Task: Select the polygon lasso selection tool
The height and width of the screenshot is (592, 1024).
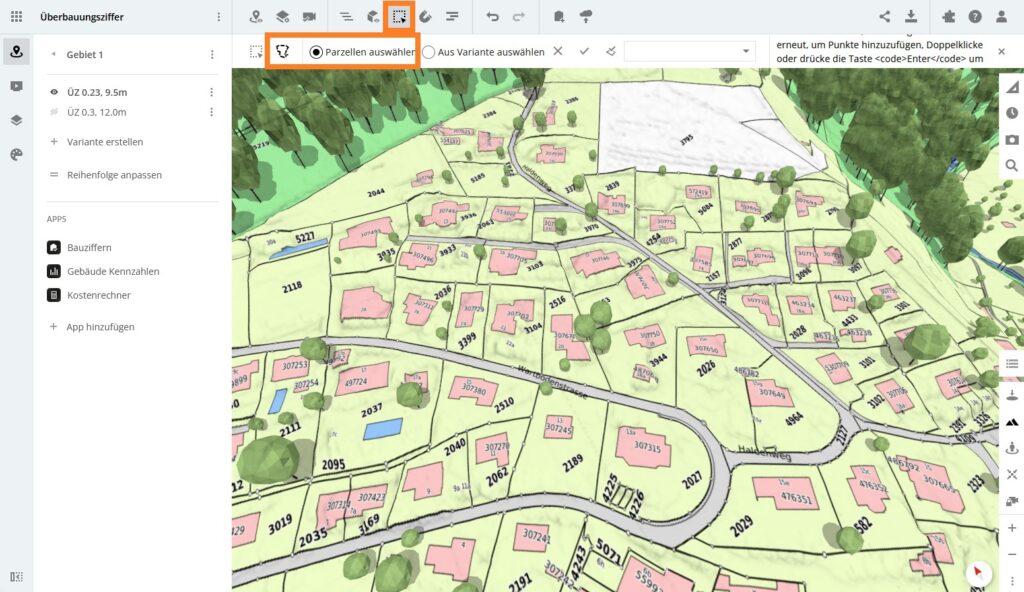Action: coord(283,51)
